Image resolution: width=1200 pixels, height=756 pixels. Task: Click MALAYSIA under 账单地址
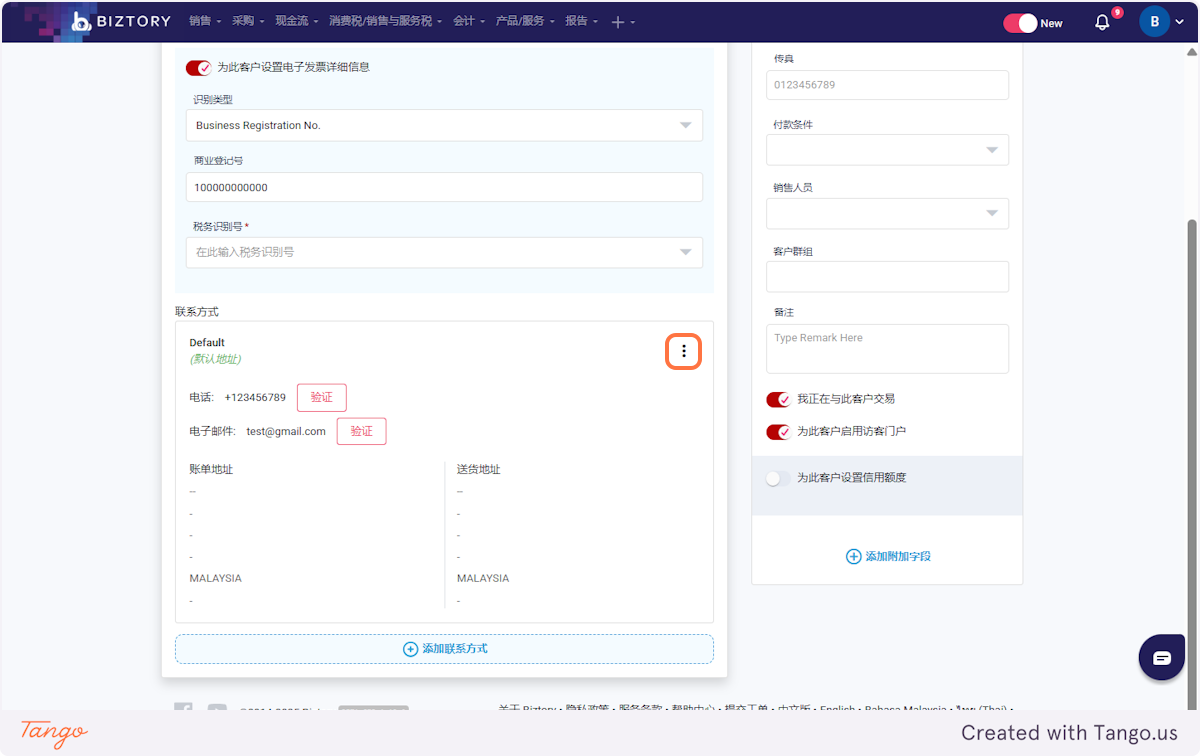coord(216,578)
